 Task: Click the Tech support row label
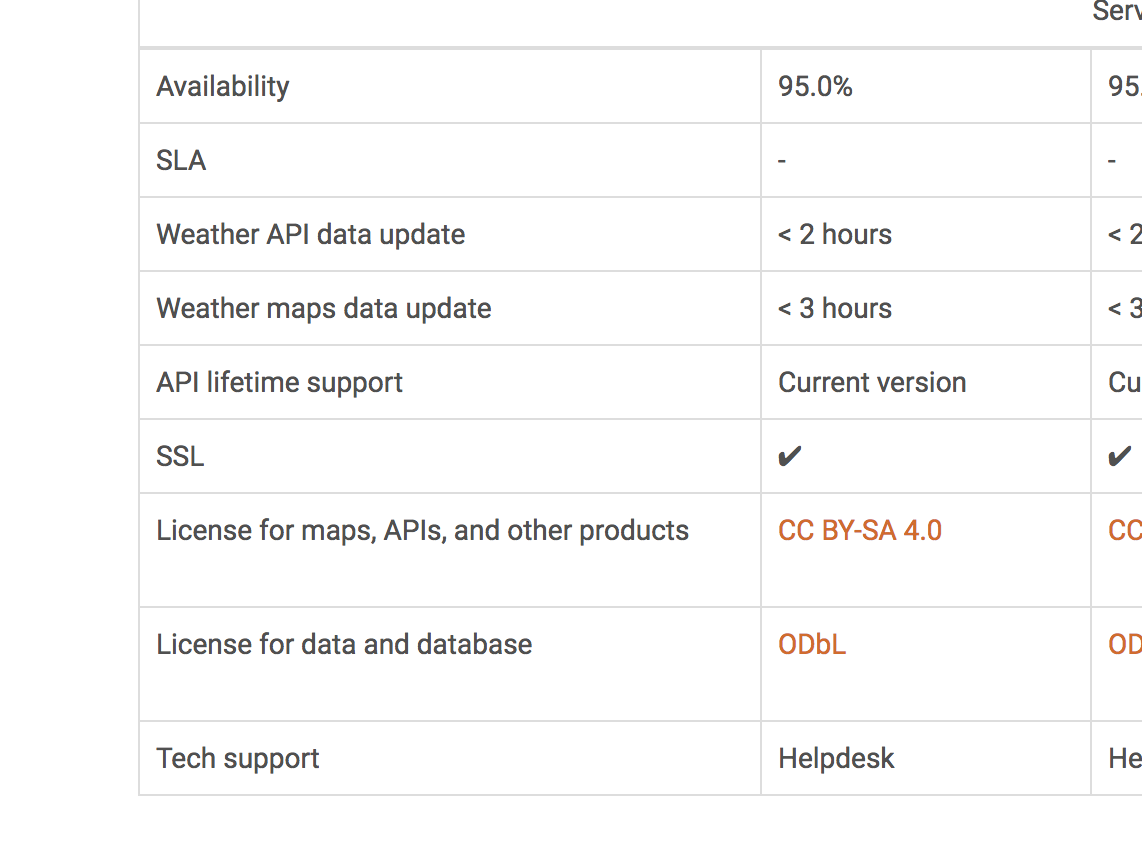pyautogui.click(x=238, y=759)
